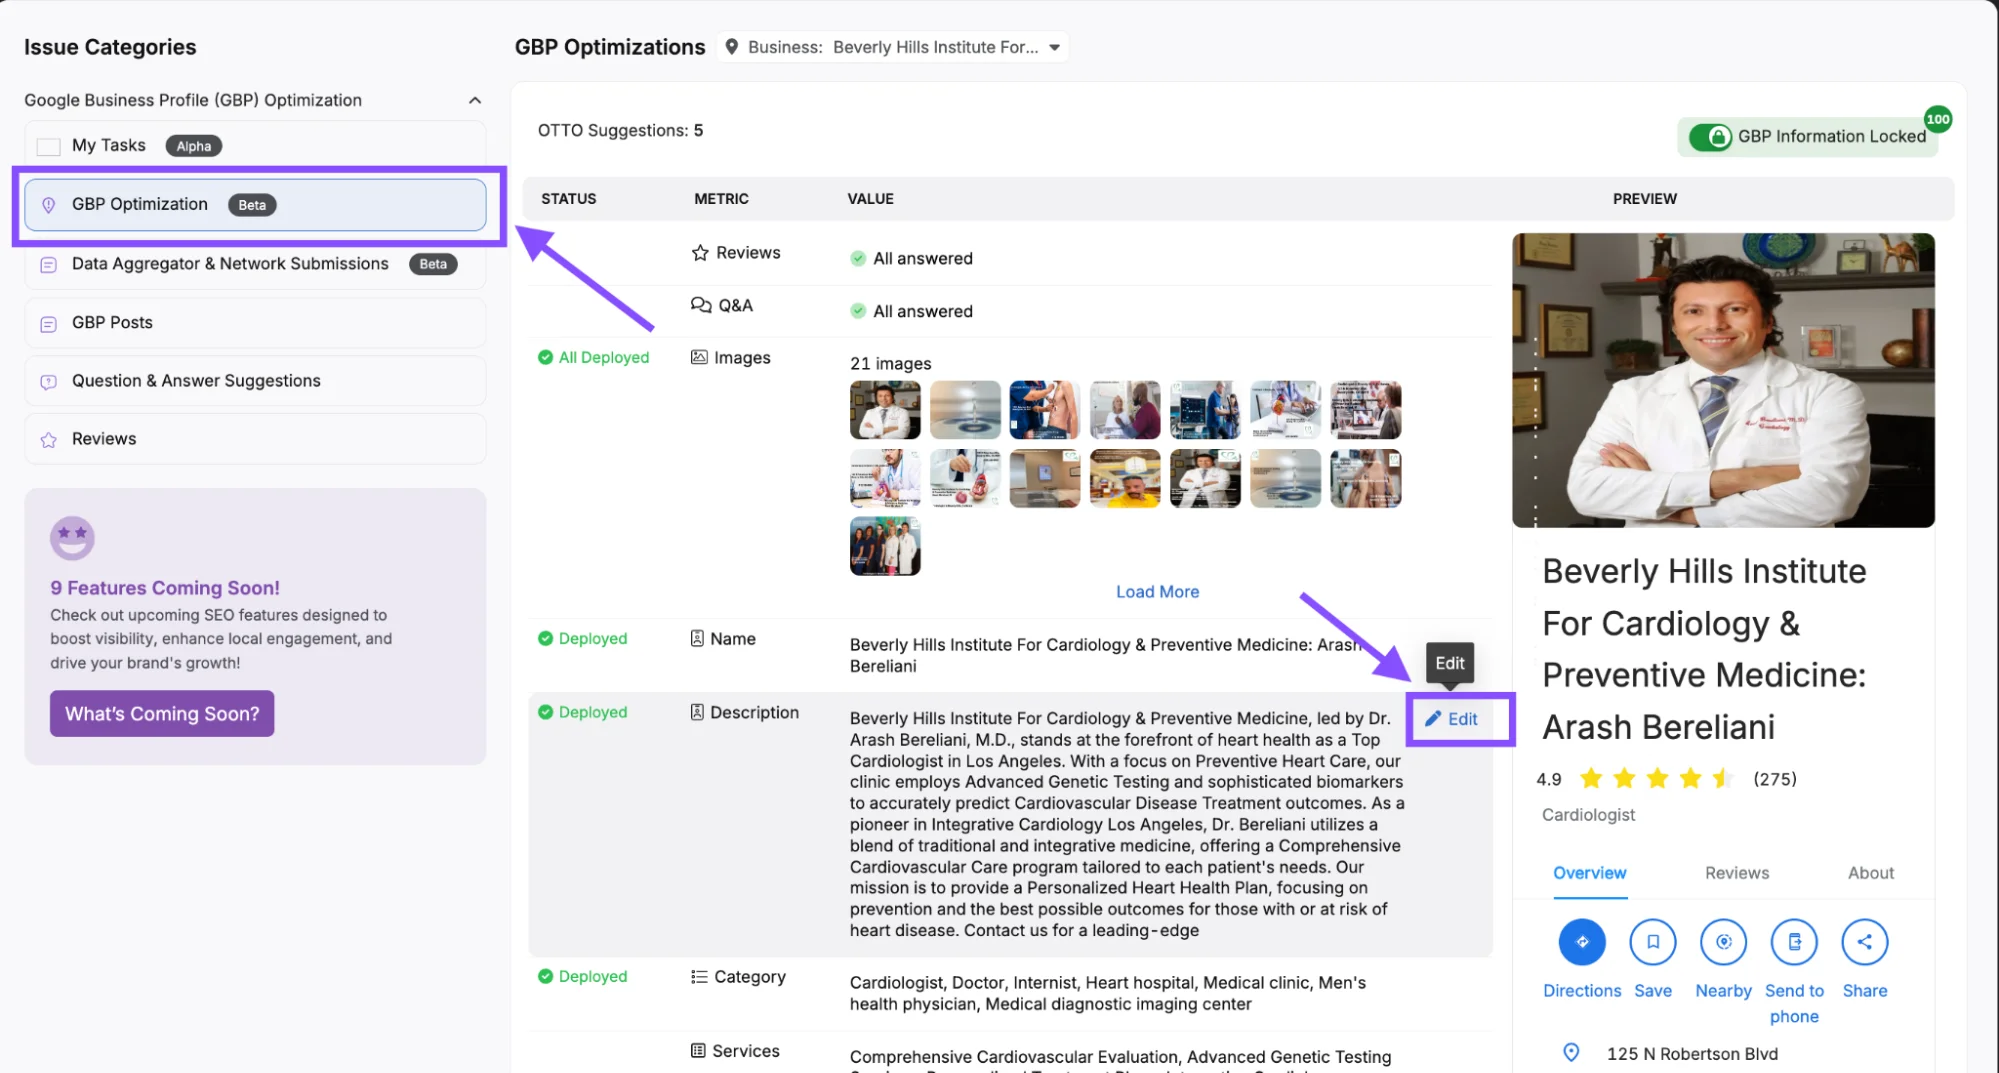
Task: Click the Business location pin icon
Action: click(x=732, y=47)
